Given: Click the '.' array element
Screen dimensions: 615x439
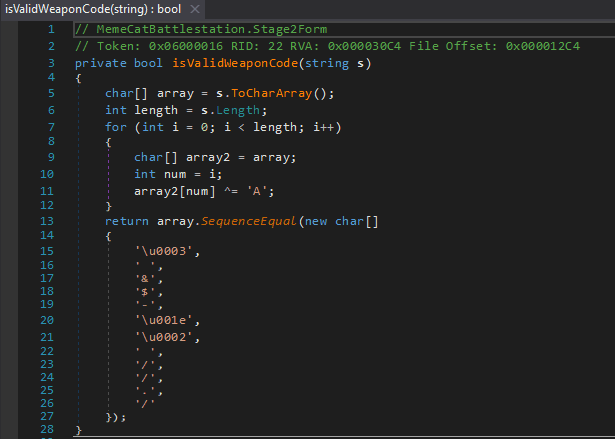Looking at the screenshot, I should (x=146, y=390).
